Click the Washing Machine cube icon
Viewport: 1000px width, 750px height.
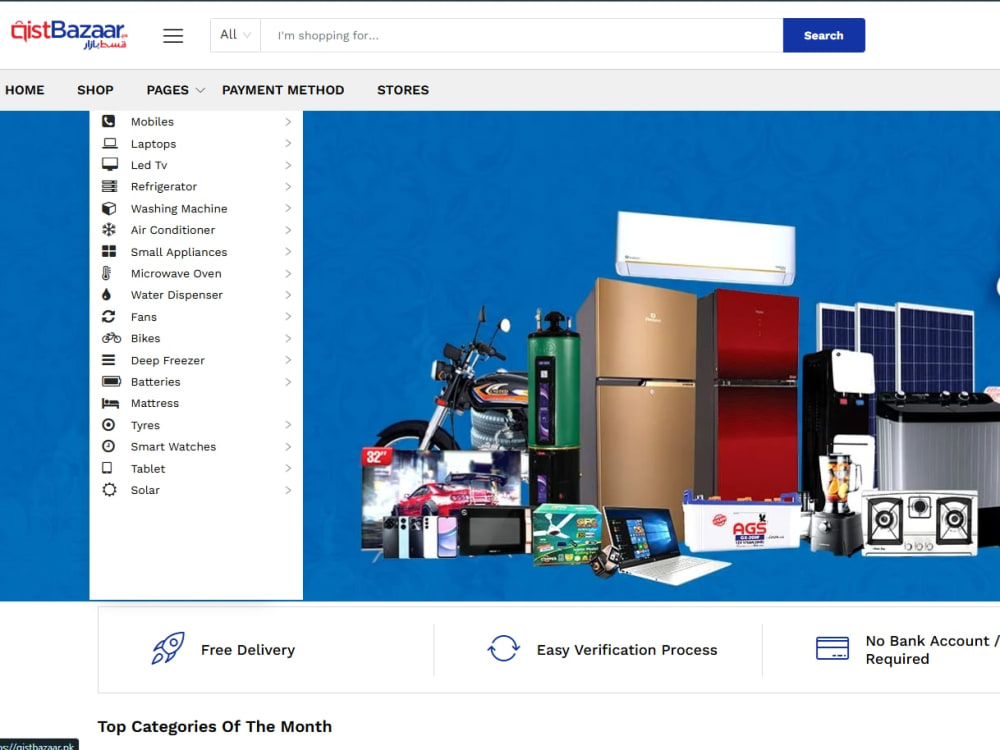click(x=109, y=209)
